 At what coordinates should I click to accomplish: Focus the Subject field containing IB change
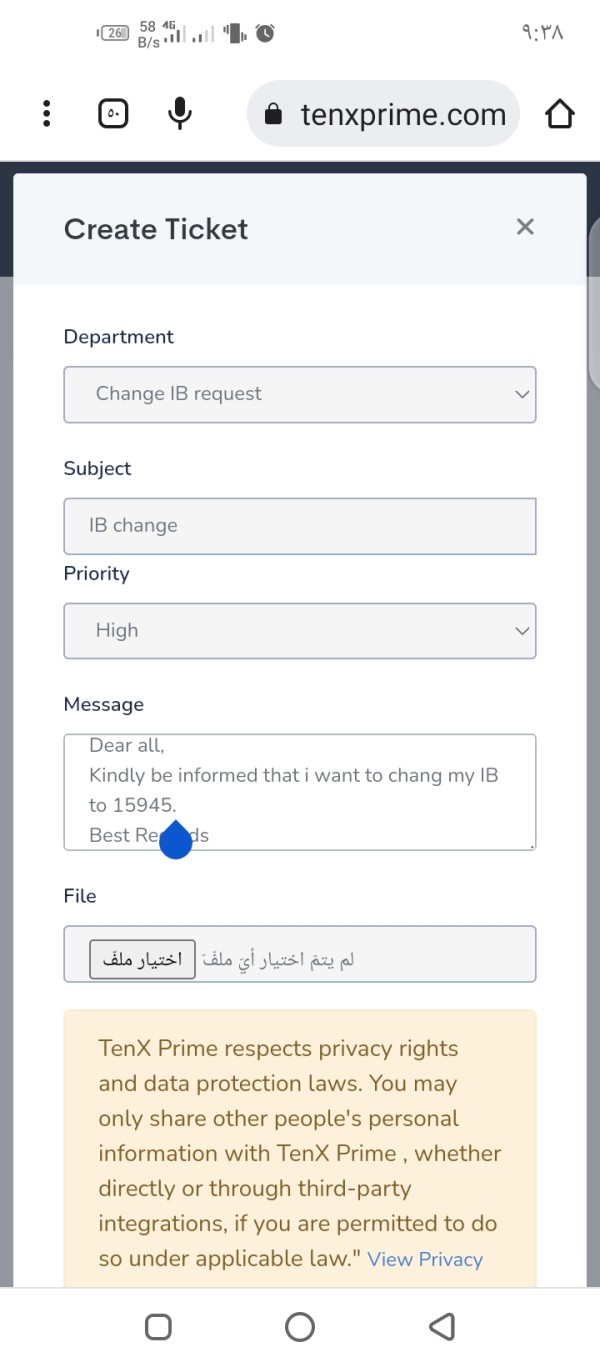[300, 526]
